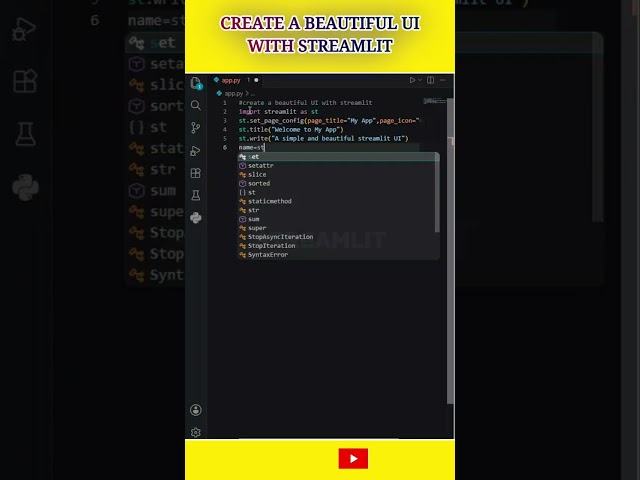This screenshot has width=640, height=480.
Task: Click the breadcrumb ellipsis after app.py
Action: tap(253, 94)
